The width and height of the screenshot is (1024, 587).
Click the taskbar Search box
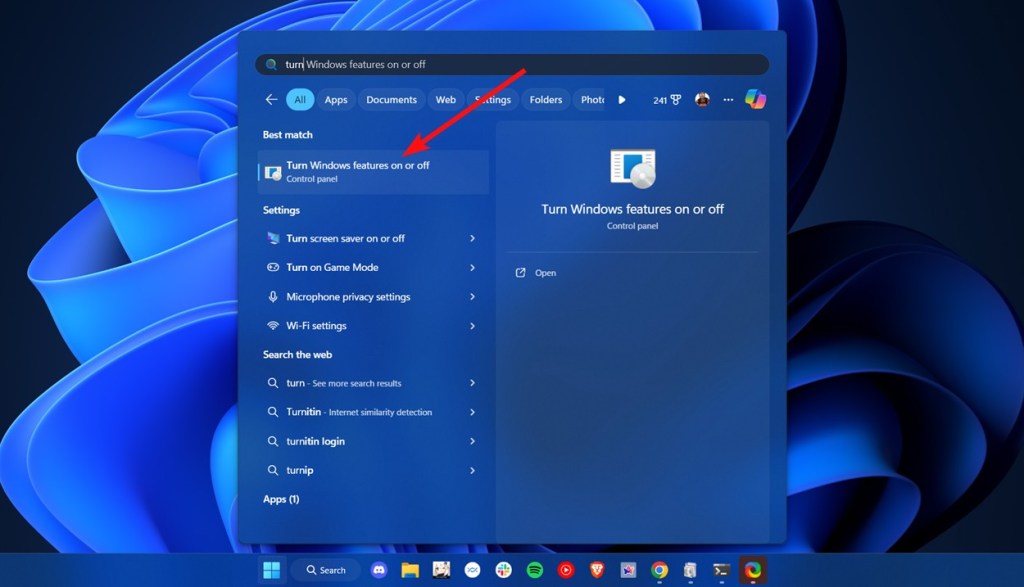pos(326,570)
